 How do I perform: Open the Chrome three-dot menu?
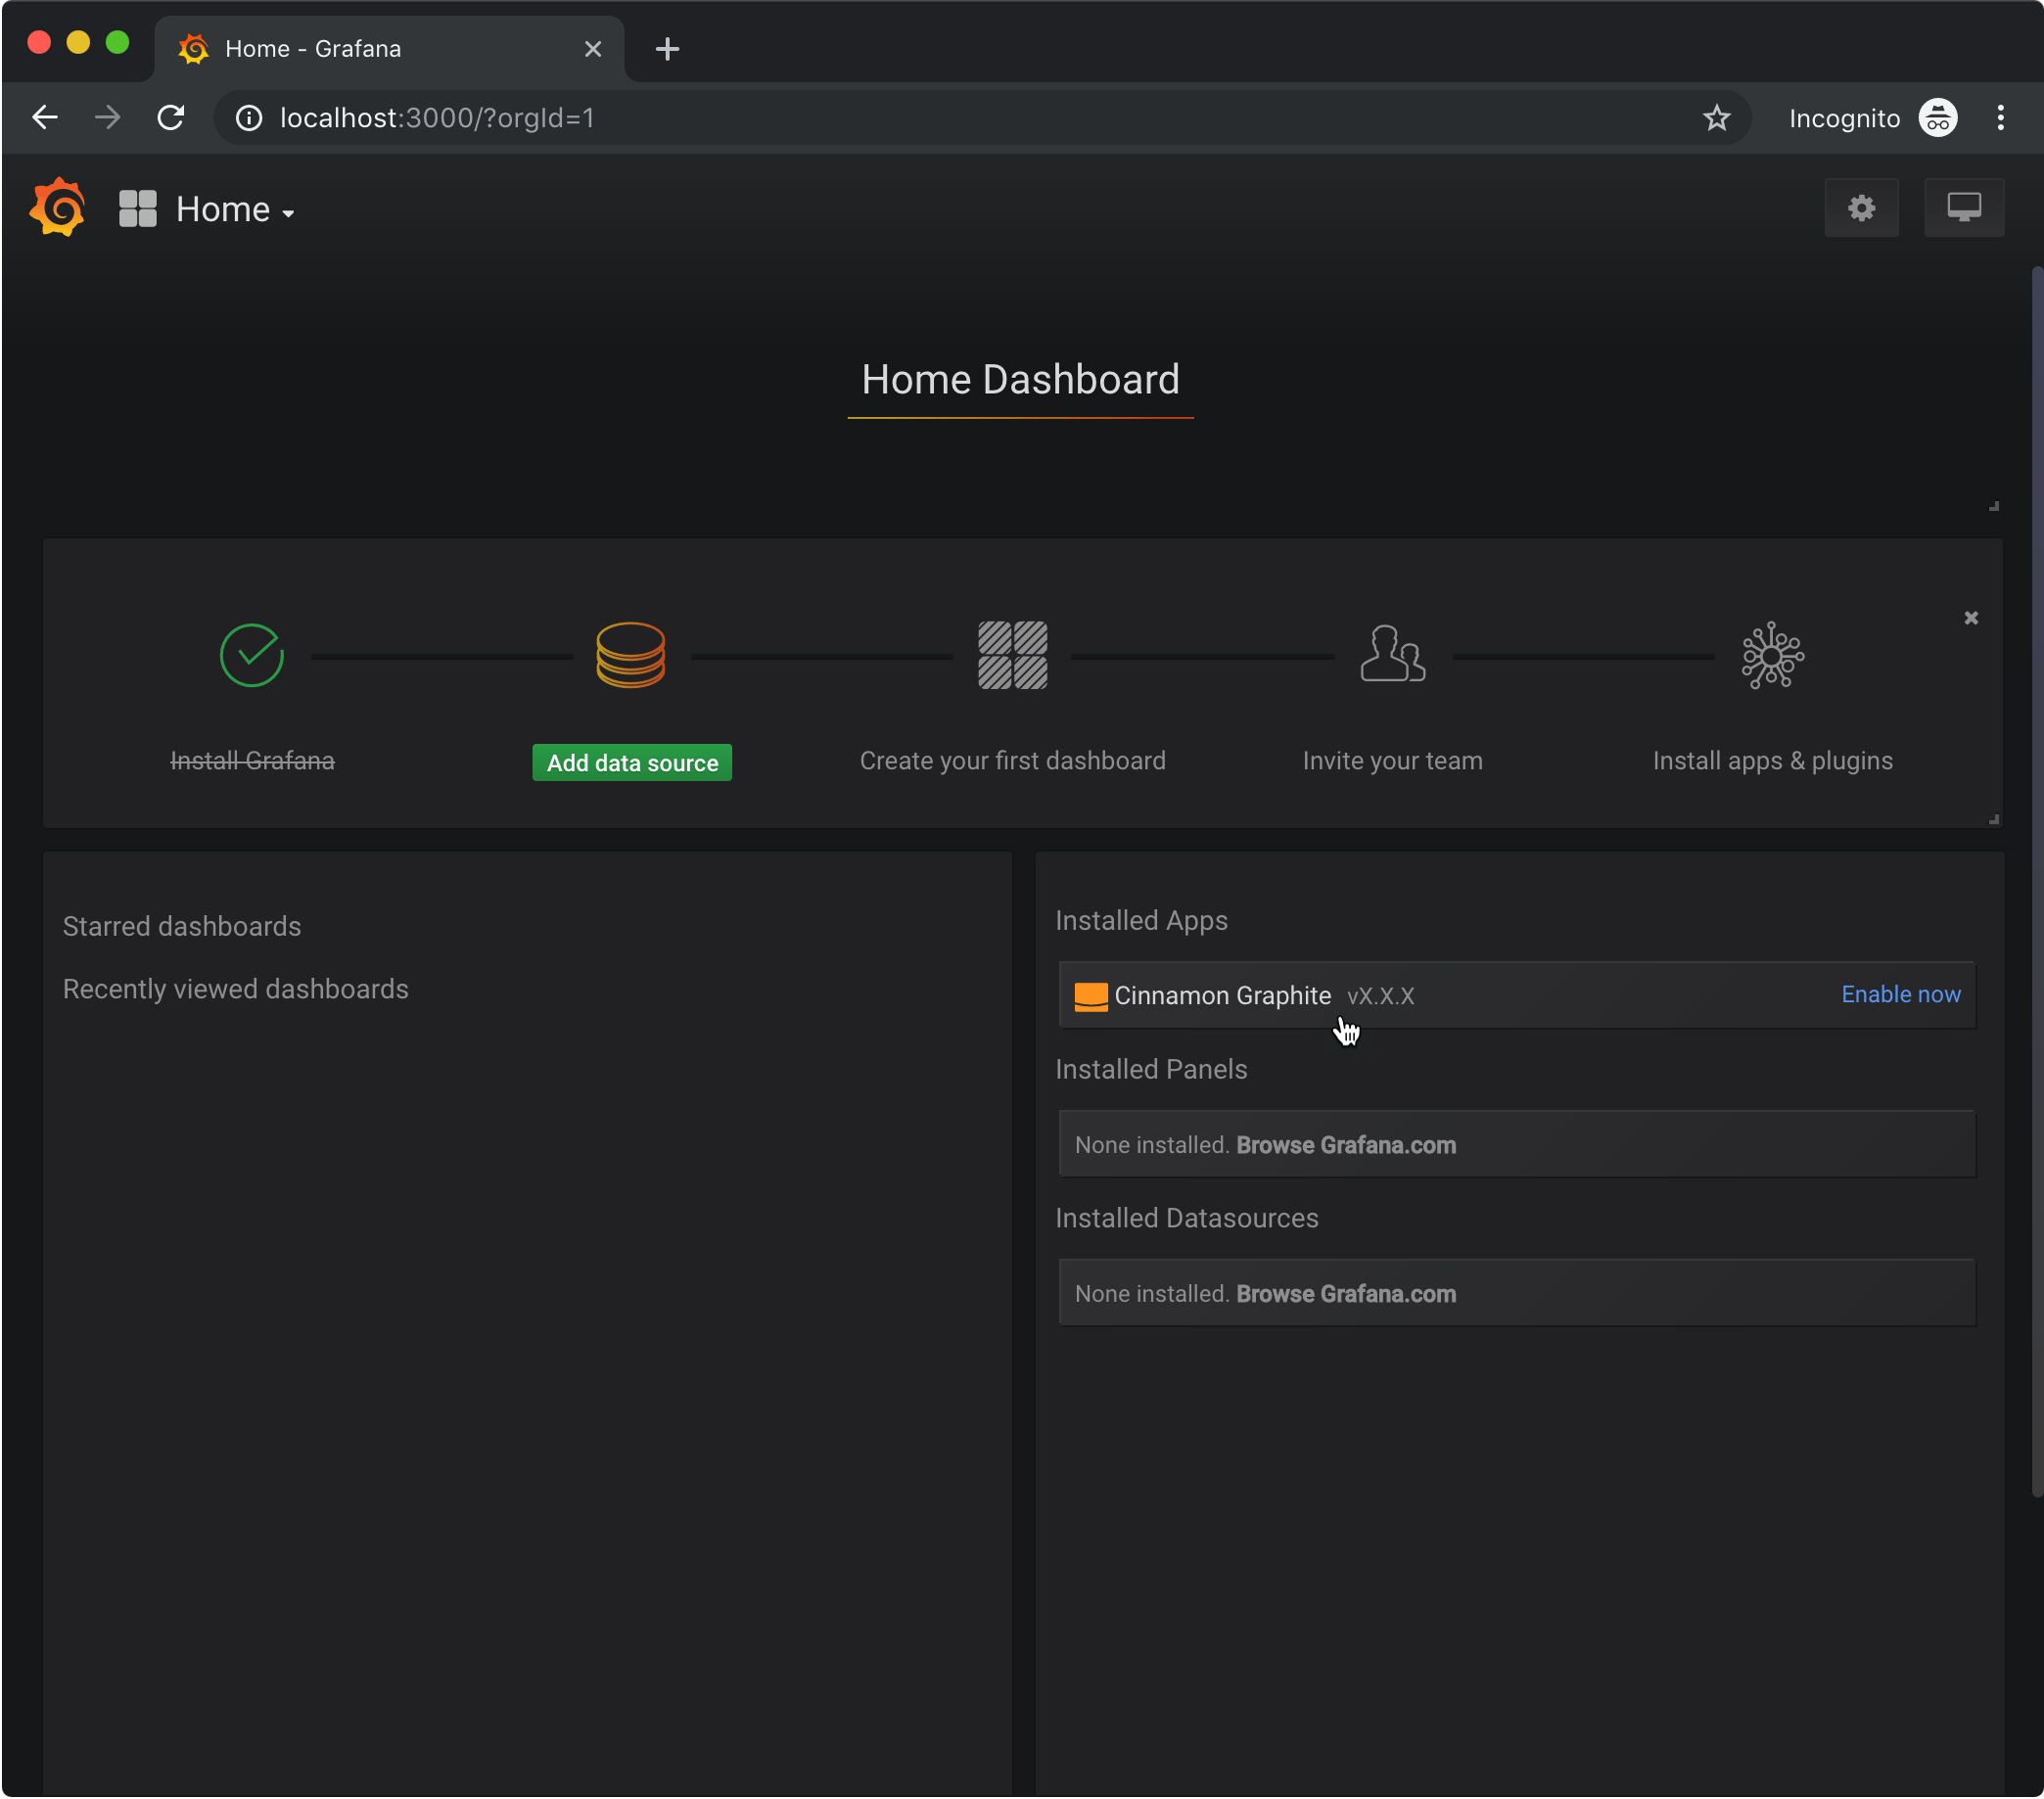click(x=2000, y=118)
